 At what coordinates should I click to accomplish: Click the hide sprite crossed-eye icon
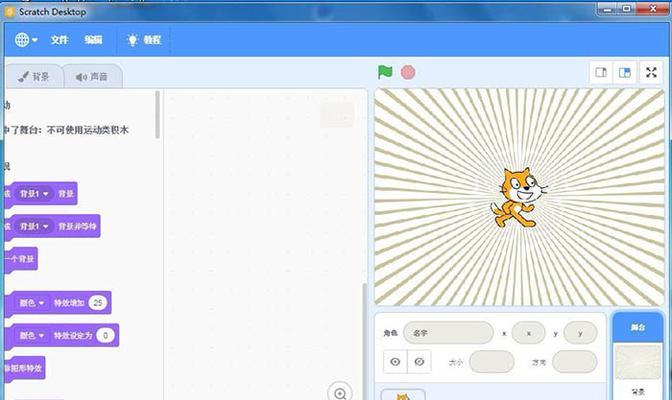[419, 362]
